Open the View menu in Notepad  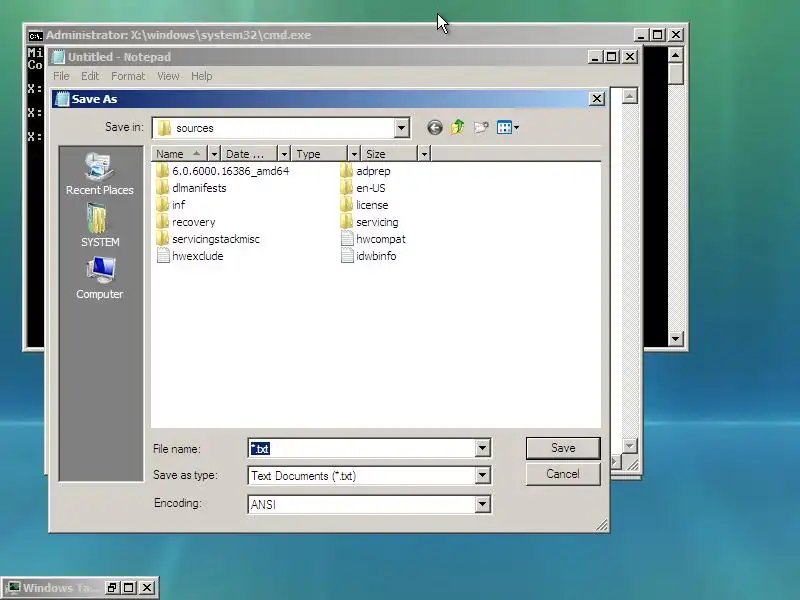pos(168,76)
